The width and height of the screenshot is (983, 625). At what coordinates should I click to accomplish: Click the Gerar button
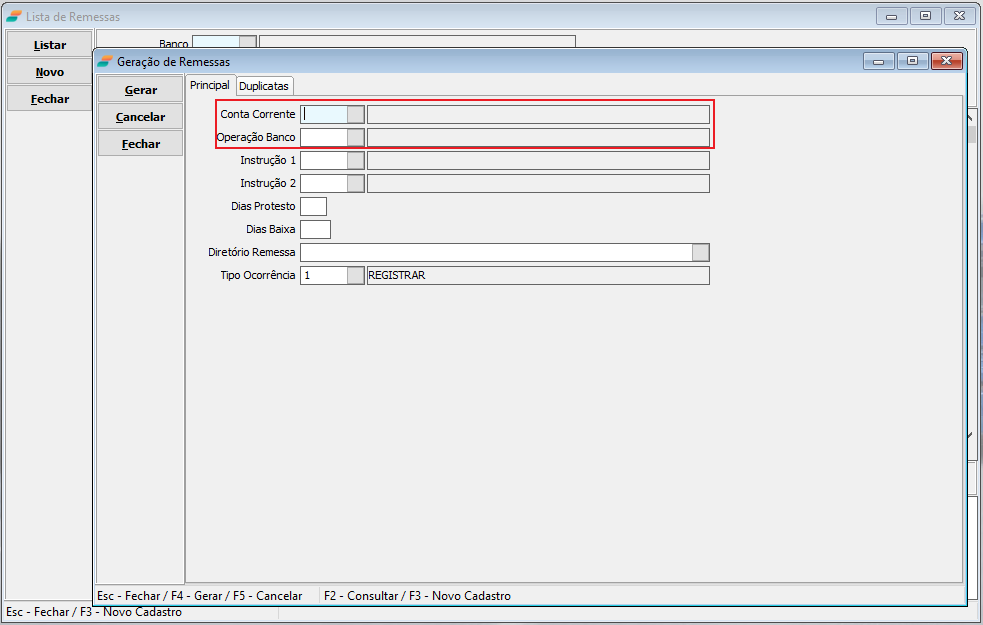[141, 90]
